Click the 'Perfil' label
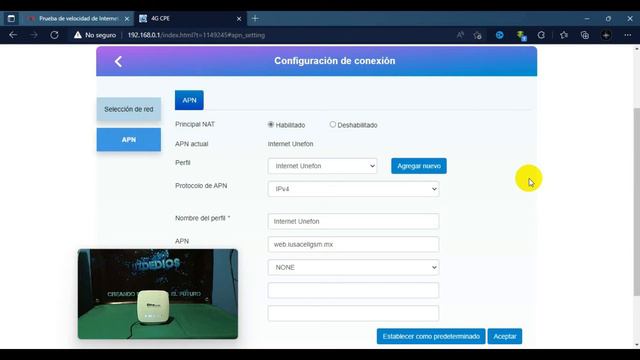The height and width of the screenshot is (360, 640). [x=182, y=162]
